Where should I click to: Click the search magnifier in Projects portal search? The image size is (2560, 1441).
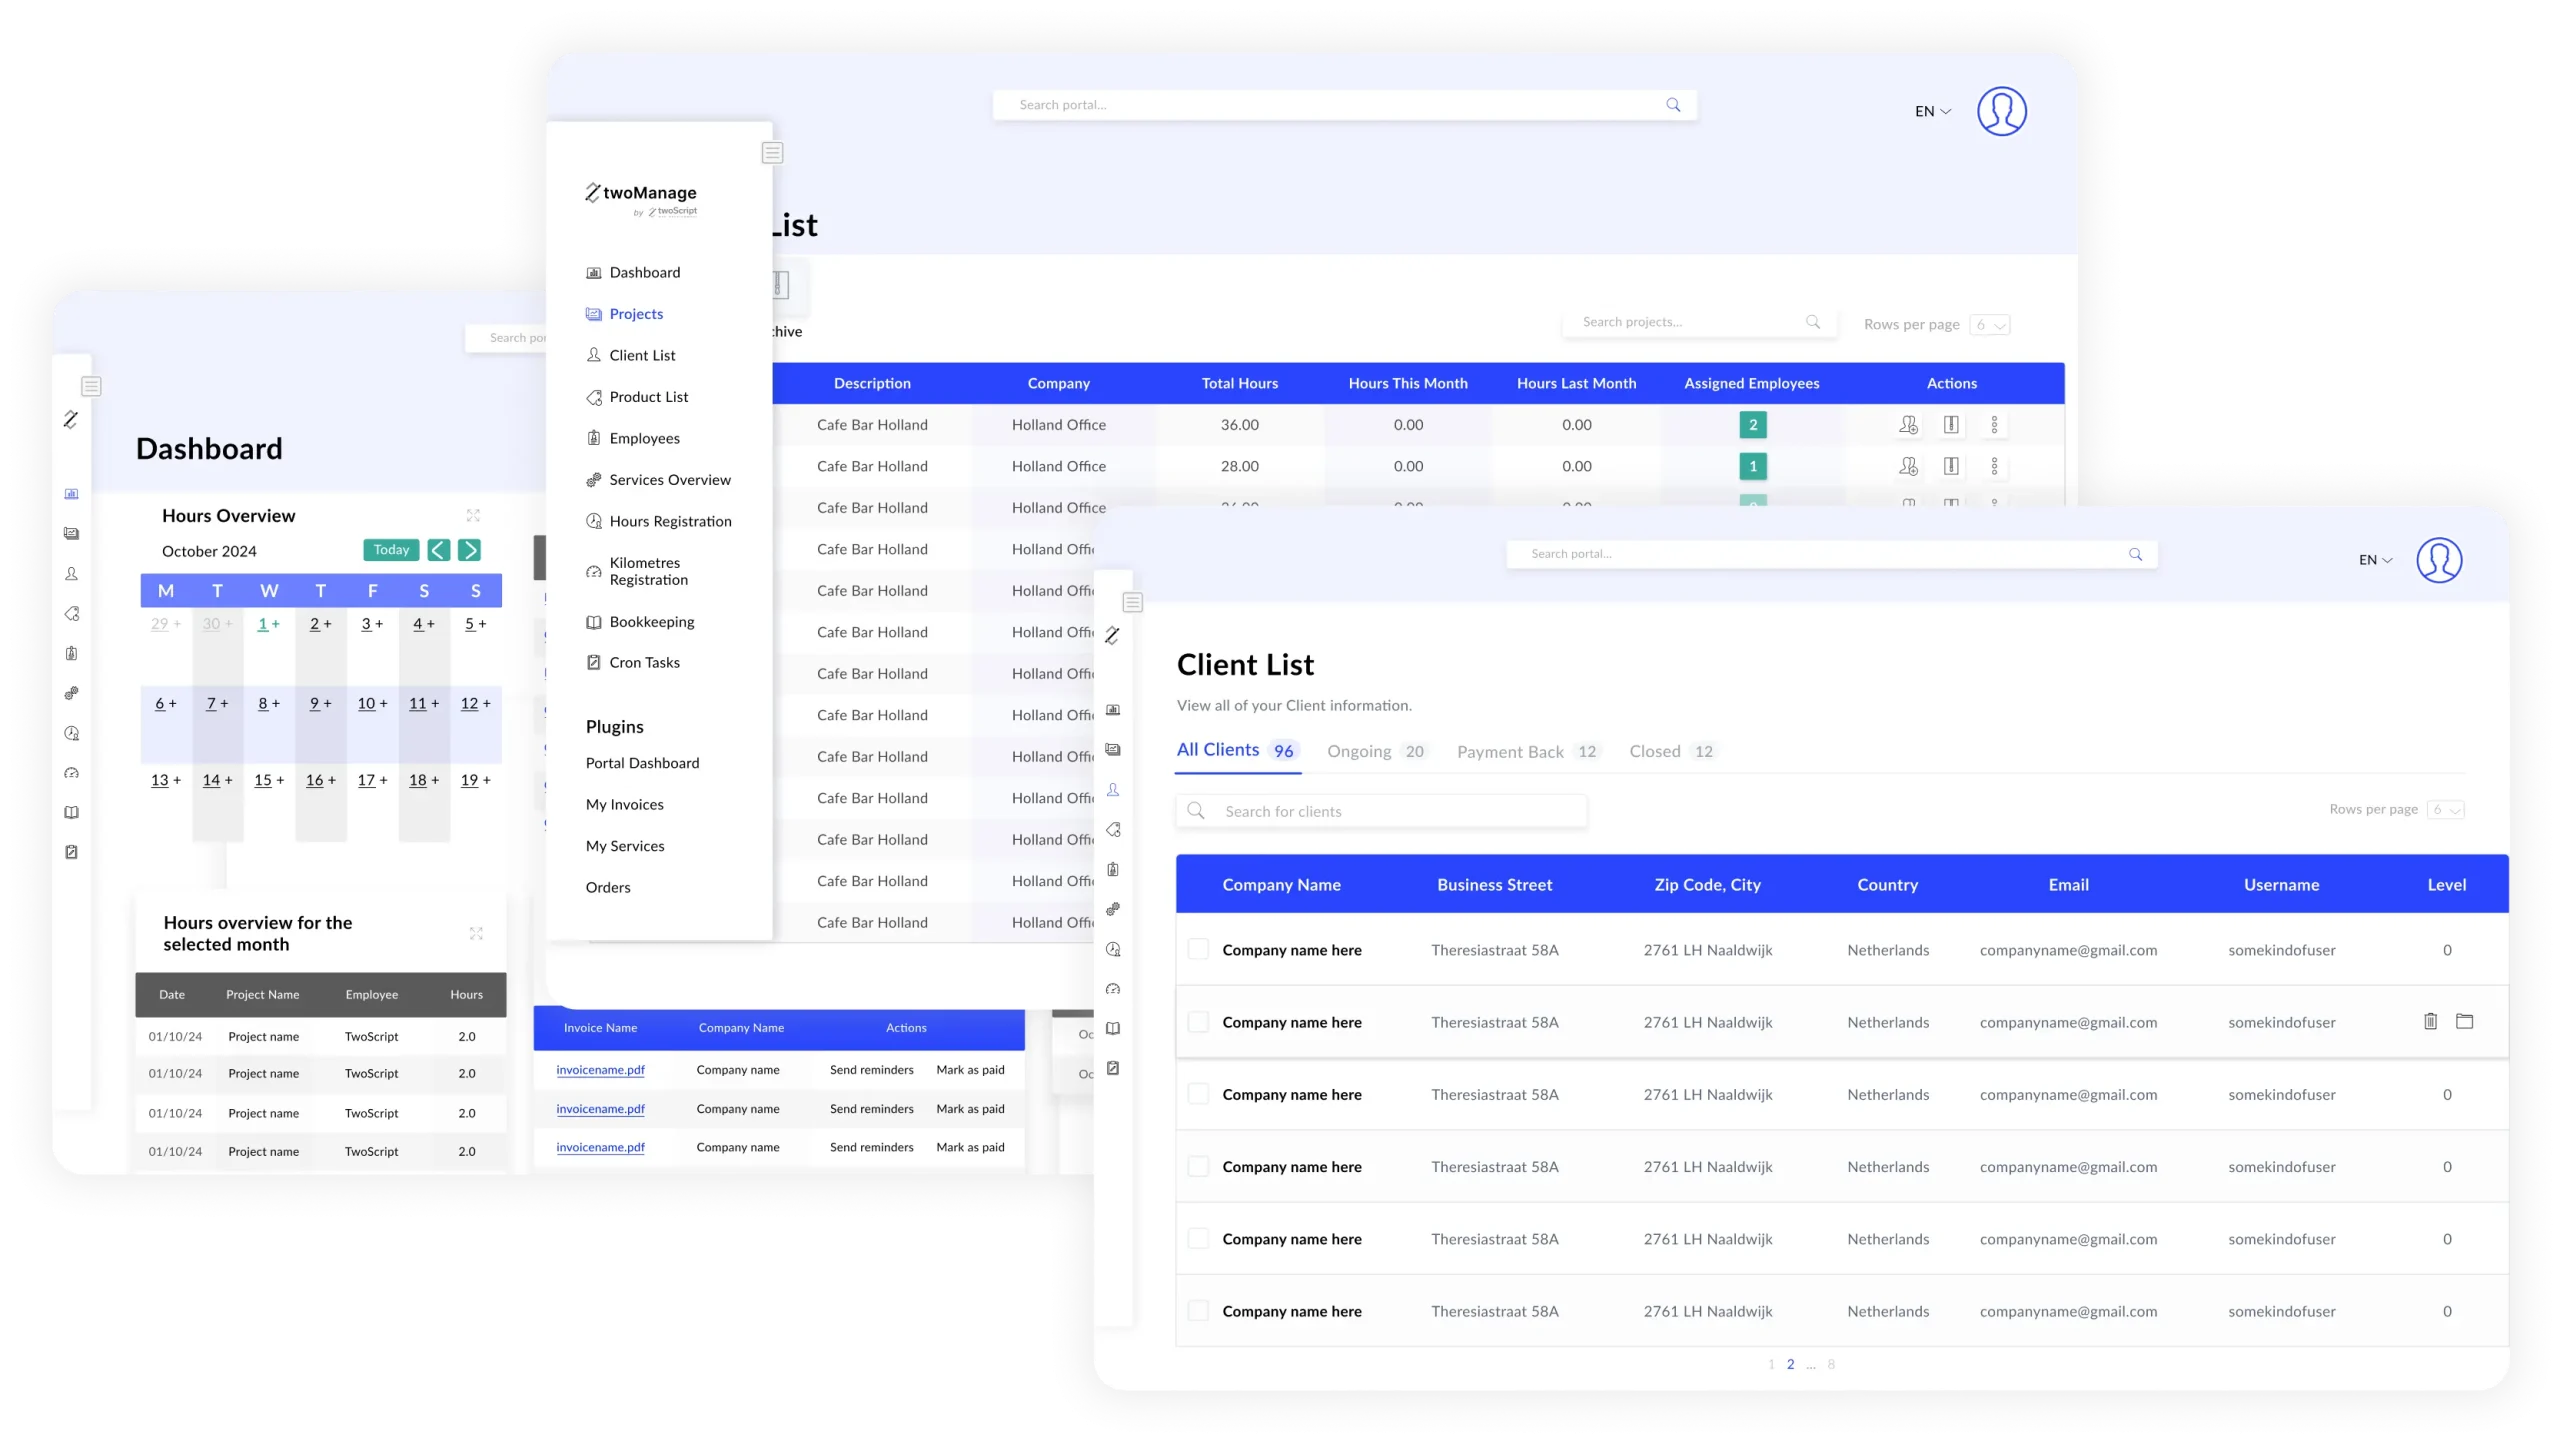pyautogui.click(x=1673, y=105)
